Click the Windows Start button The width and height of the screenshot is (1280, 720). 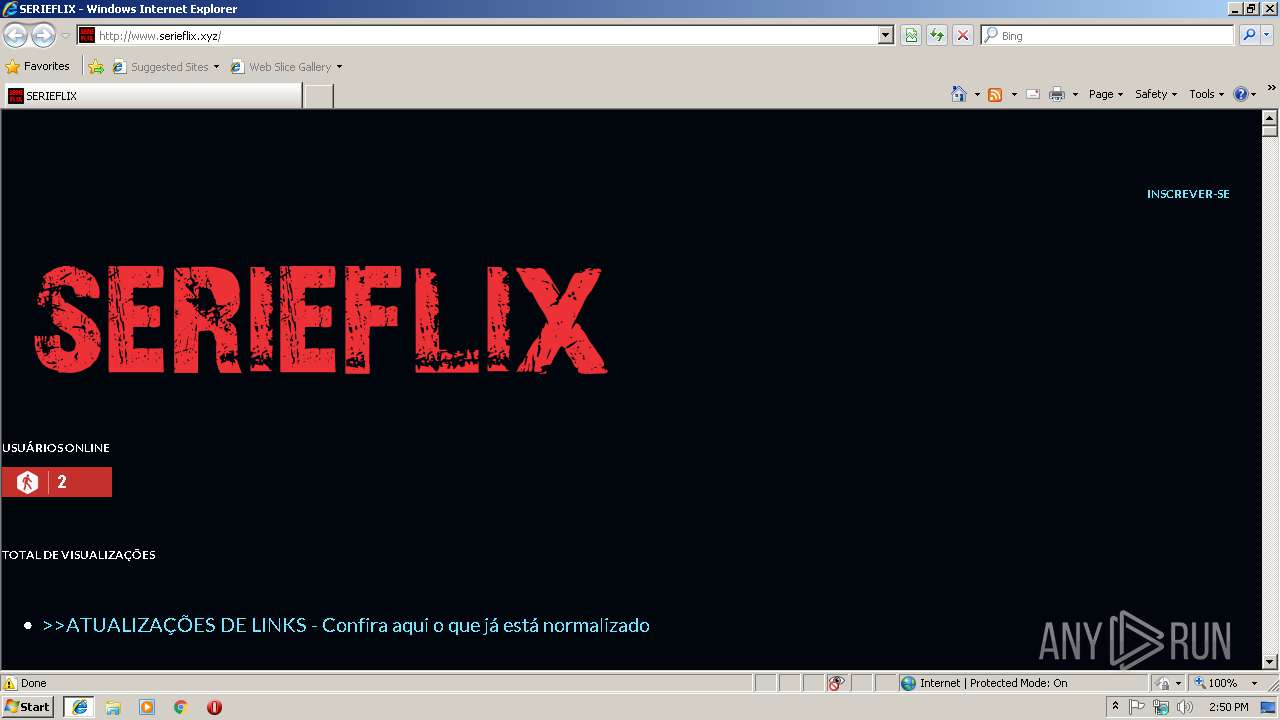pyautogui.click(x=28, y=707)
